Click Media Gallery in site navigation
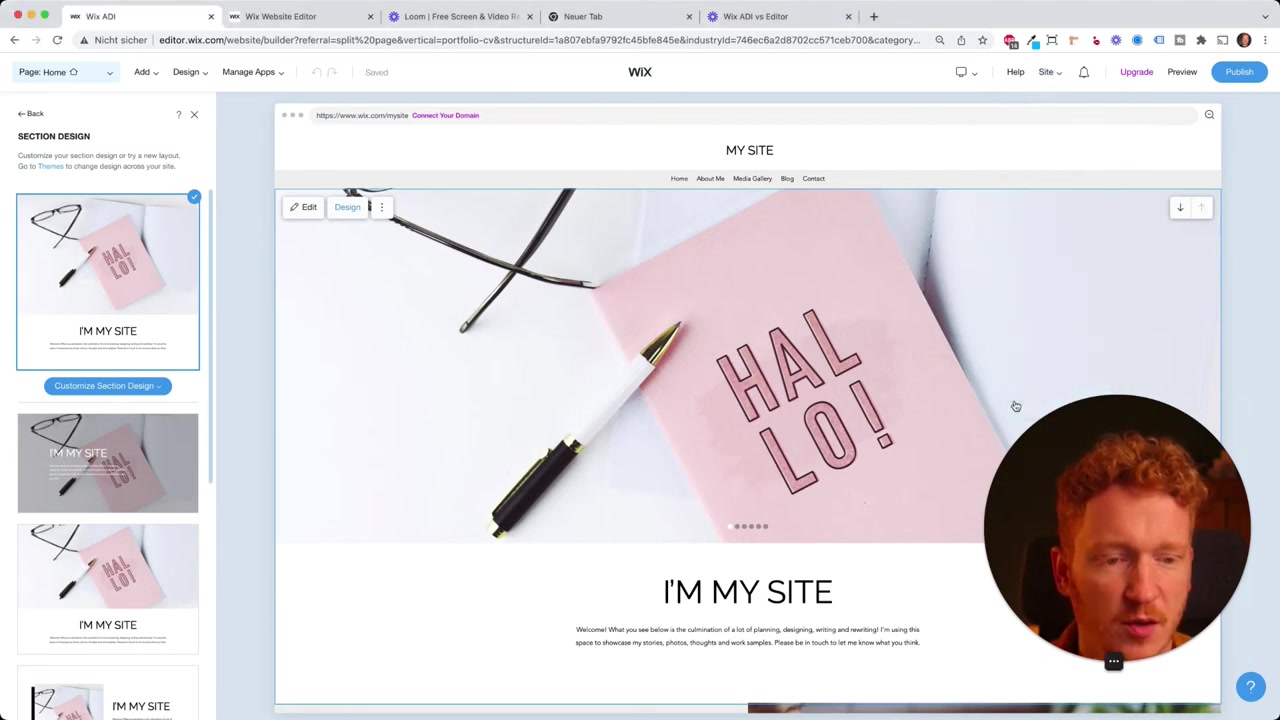The height and width of the screenshot is (720, 1280). pyautogui.click(x=752, y=179)
